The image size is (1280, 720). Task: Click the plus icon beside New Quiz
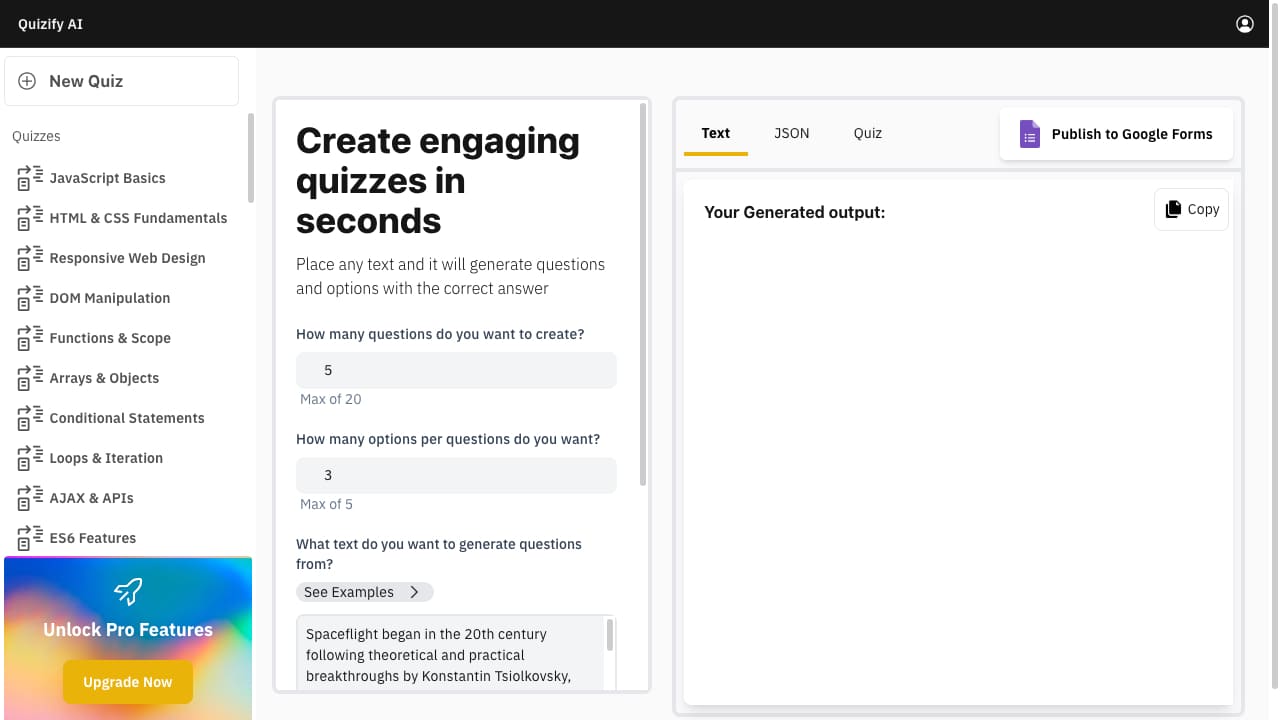coord(28,81)
